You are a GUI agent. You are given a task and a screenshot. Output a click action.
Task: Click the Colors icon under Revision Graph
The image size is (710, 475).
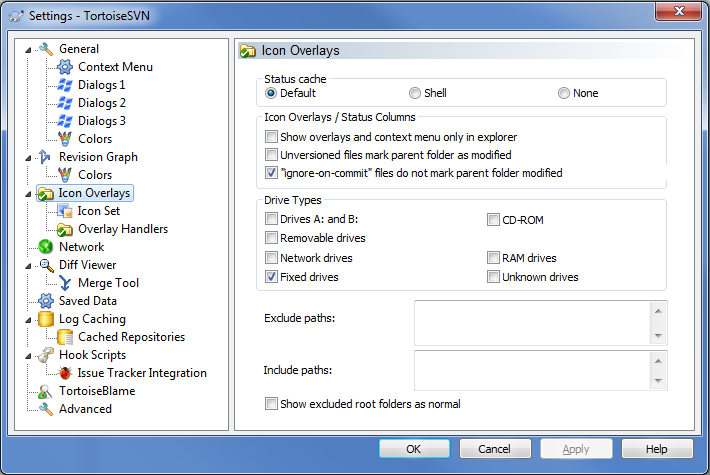click(x=65, y=175)
